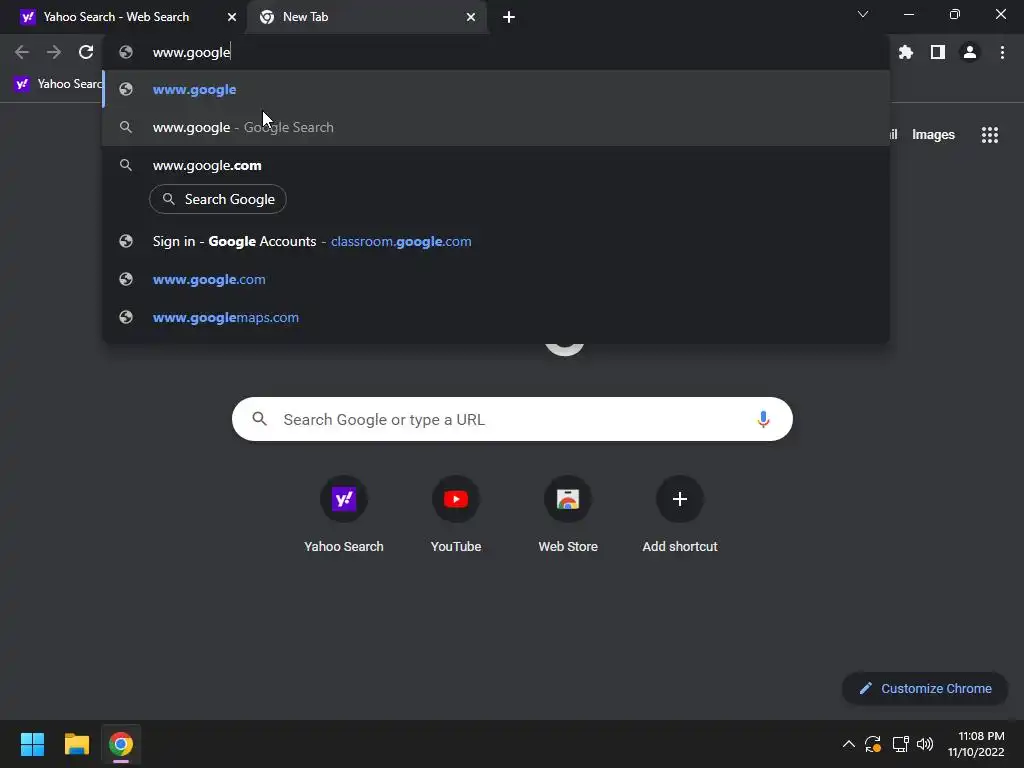Open the Yahoo Search shortcut tile
Image resolution: width=1024 pixels, height=768 pixels.
[x=344, y=515]
